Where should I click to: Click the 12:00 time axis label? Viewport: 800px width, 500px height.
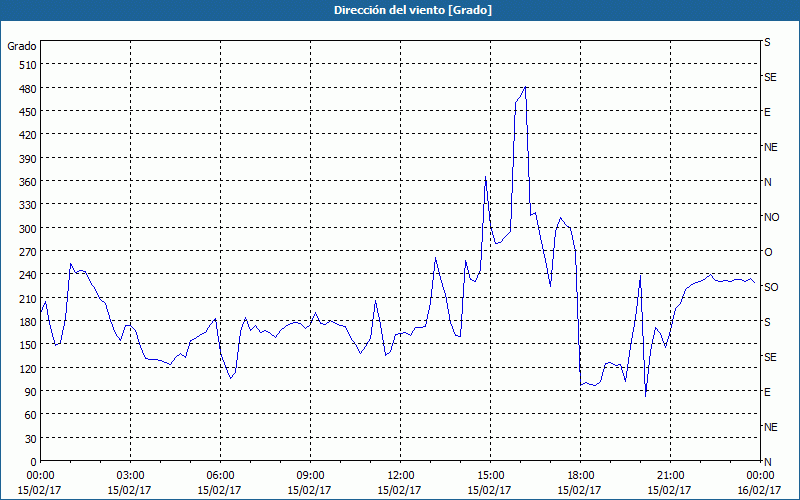coord(400,476)
